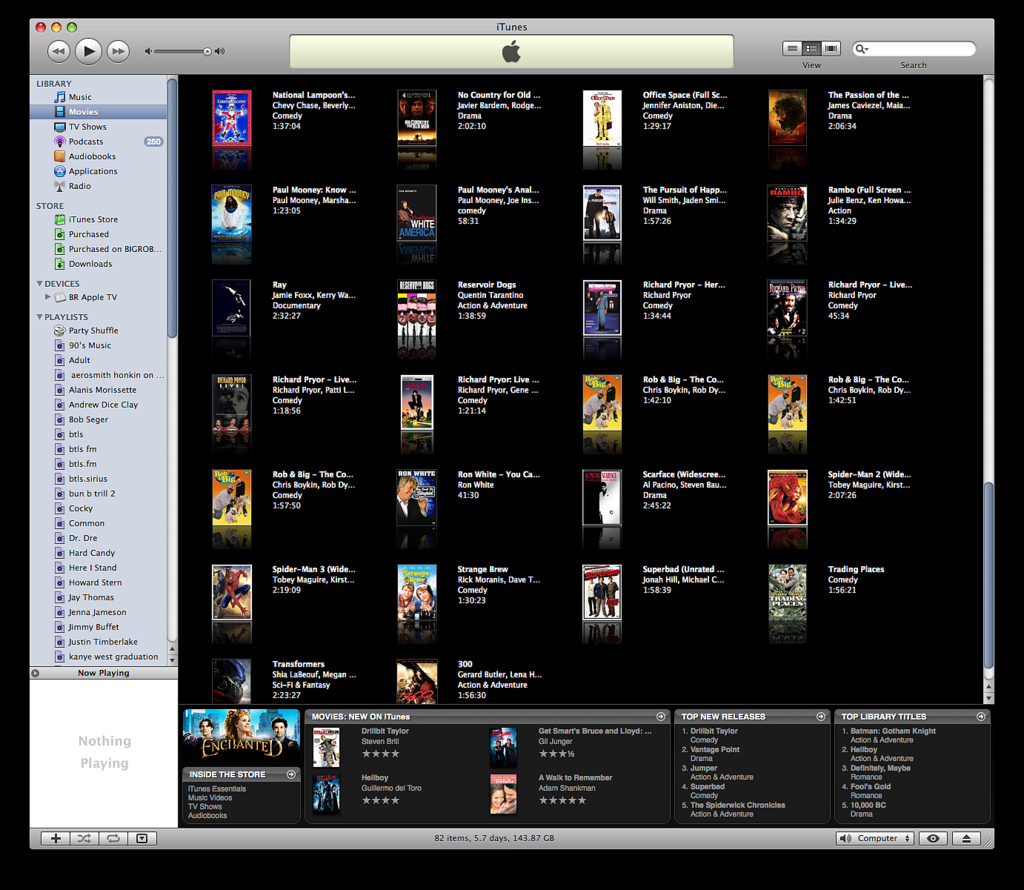Click the Next track fast-forward button

pyautogui.click(x=118, y=51)
